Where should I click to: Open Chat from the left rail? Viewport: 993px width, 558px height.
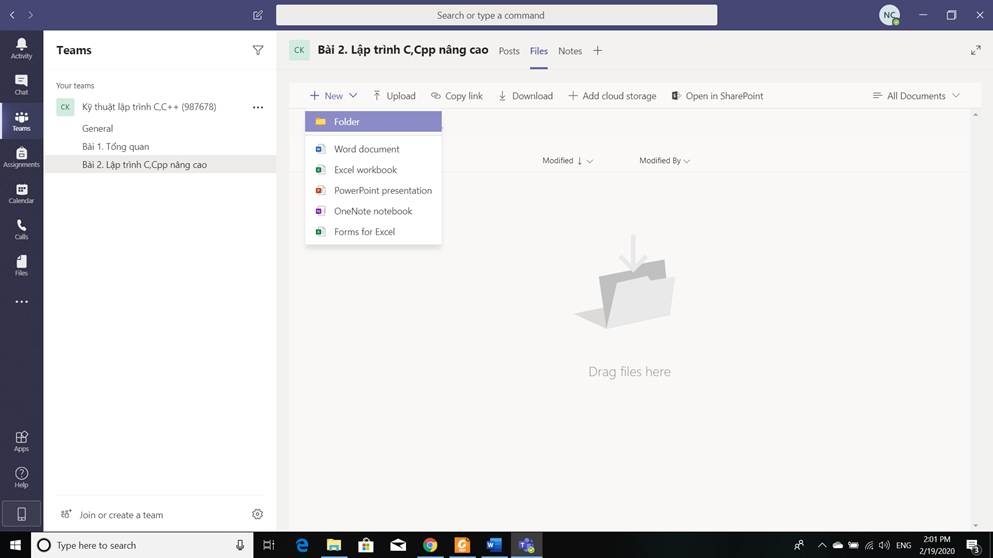pos(21,84)
